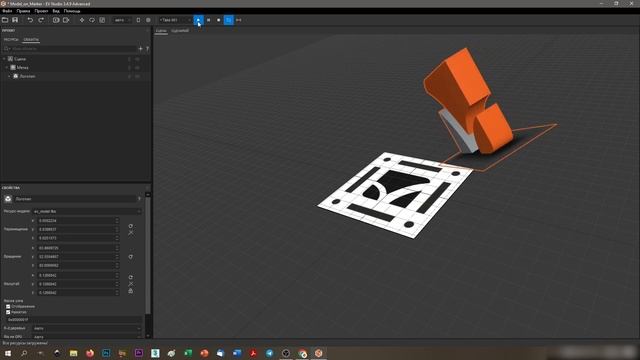
Task: Click the object search input field
Action: (73, 49)
